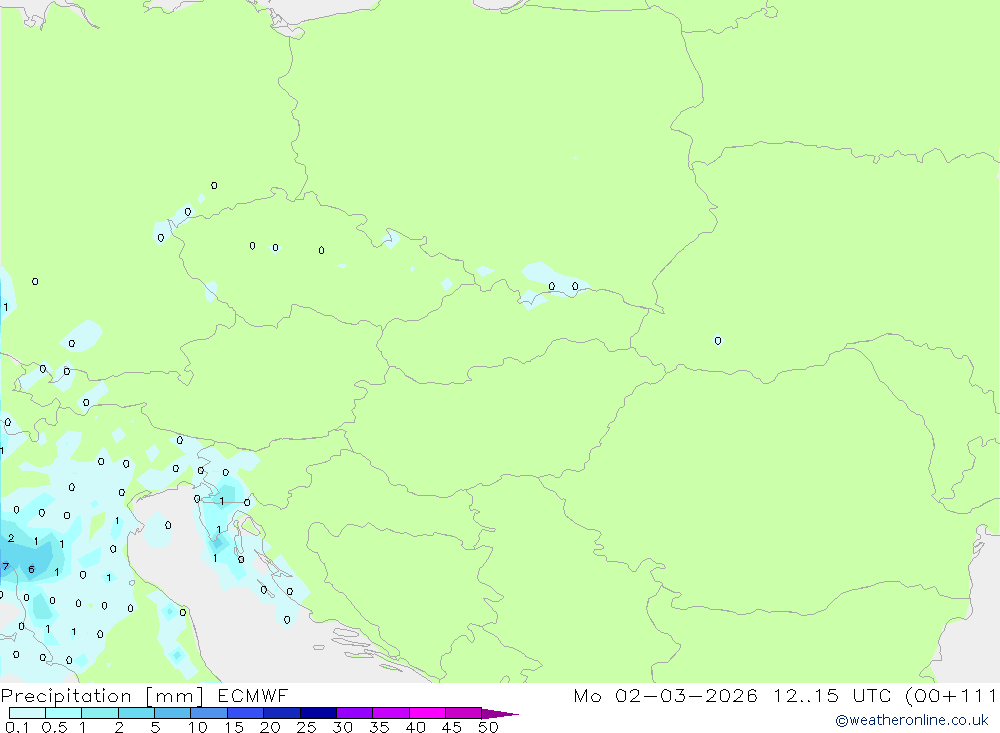Click the 30–35 mm purple legend box

355,713
